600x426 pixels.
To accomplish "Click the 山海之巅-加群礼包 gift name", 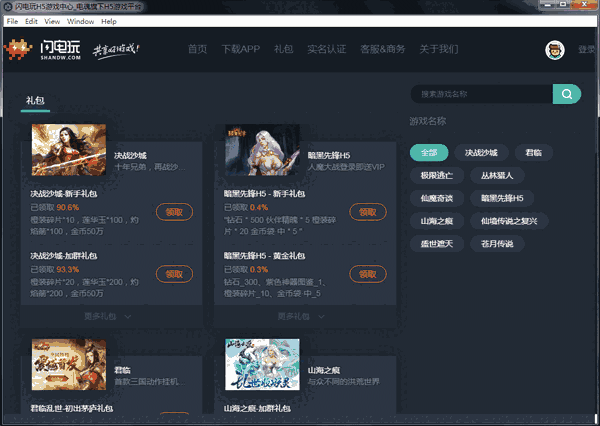I will point(257,408).
